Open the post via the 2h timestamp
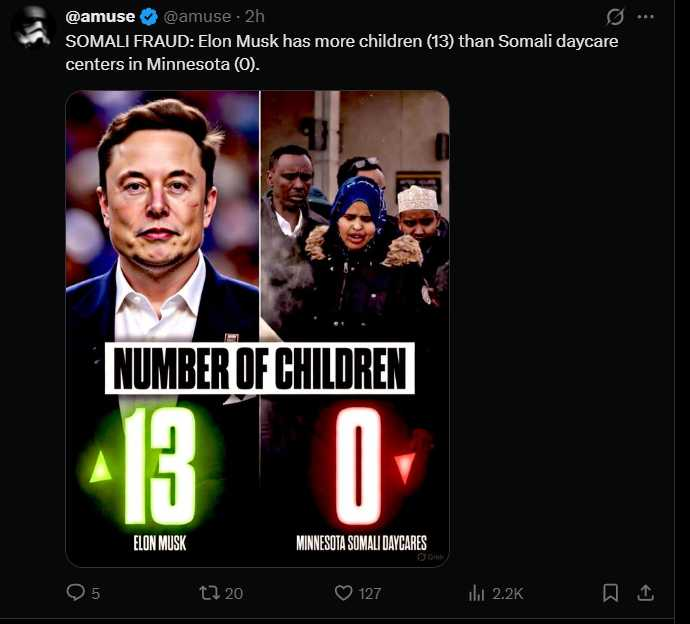The height and width of the screenshot is (624, 690). point(254,17)
